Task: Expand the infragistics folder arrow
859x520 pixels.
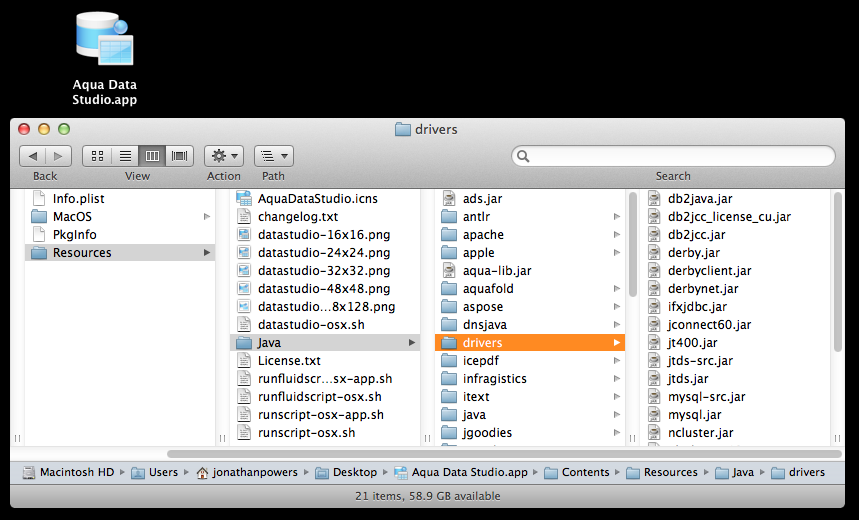Action: (617, 379)
